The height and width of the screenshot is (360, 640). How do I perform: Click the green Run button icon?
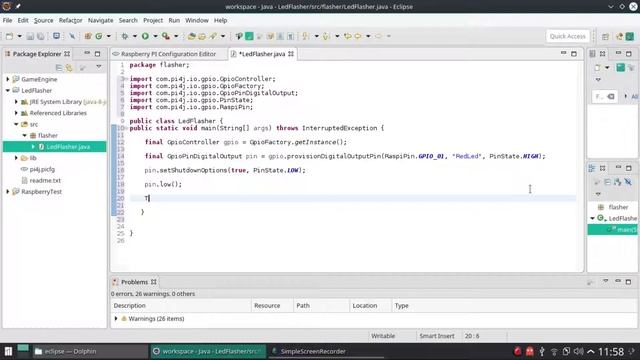(x=145, y=36)
